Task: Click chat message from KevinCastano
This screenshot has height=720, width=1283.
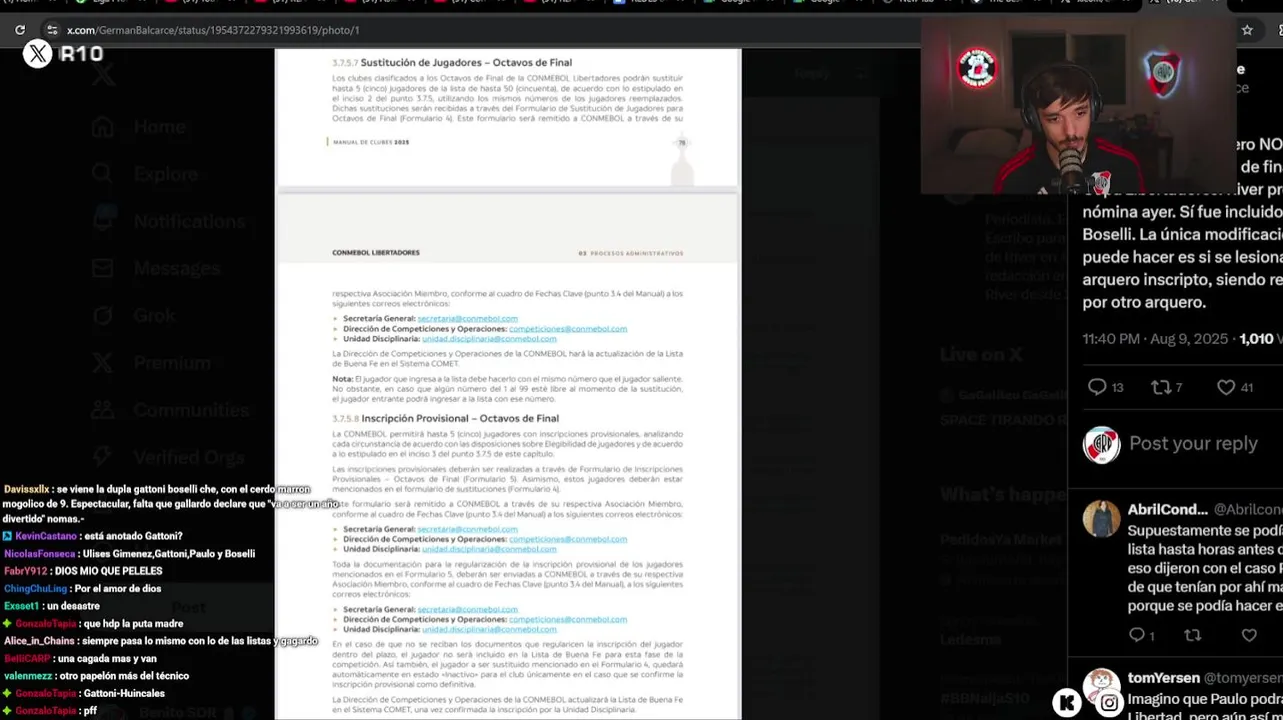Action: point(93,536)
